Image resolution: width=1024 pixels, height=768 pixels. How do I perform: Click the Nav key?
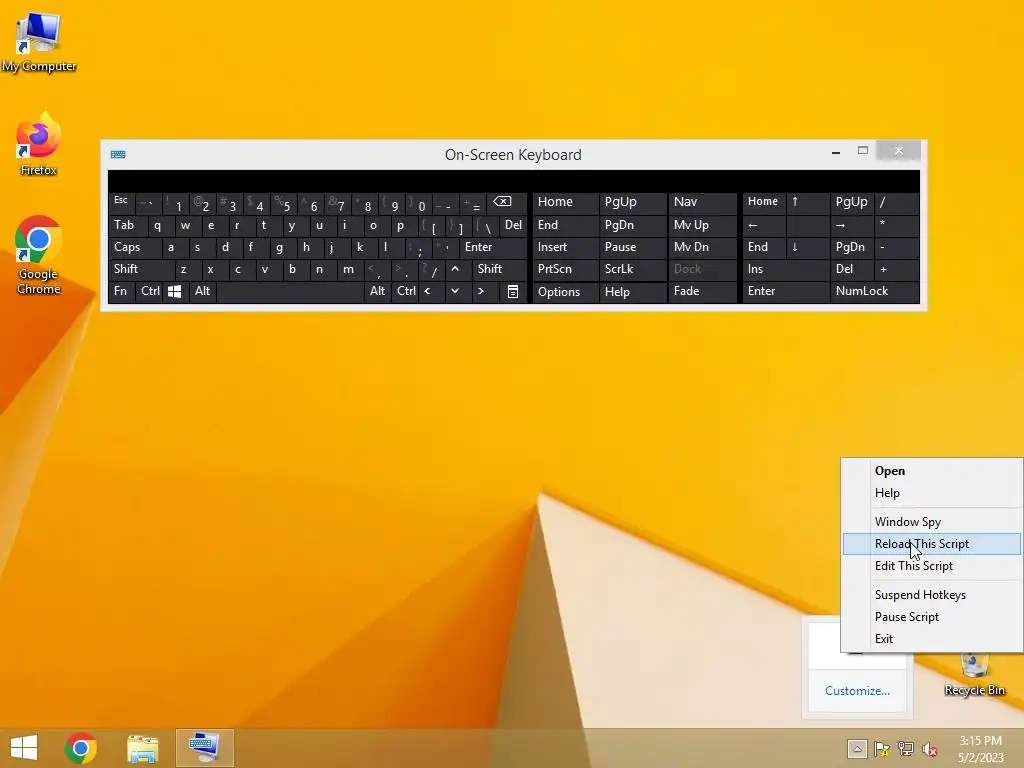pos(703,203)
